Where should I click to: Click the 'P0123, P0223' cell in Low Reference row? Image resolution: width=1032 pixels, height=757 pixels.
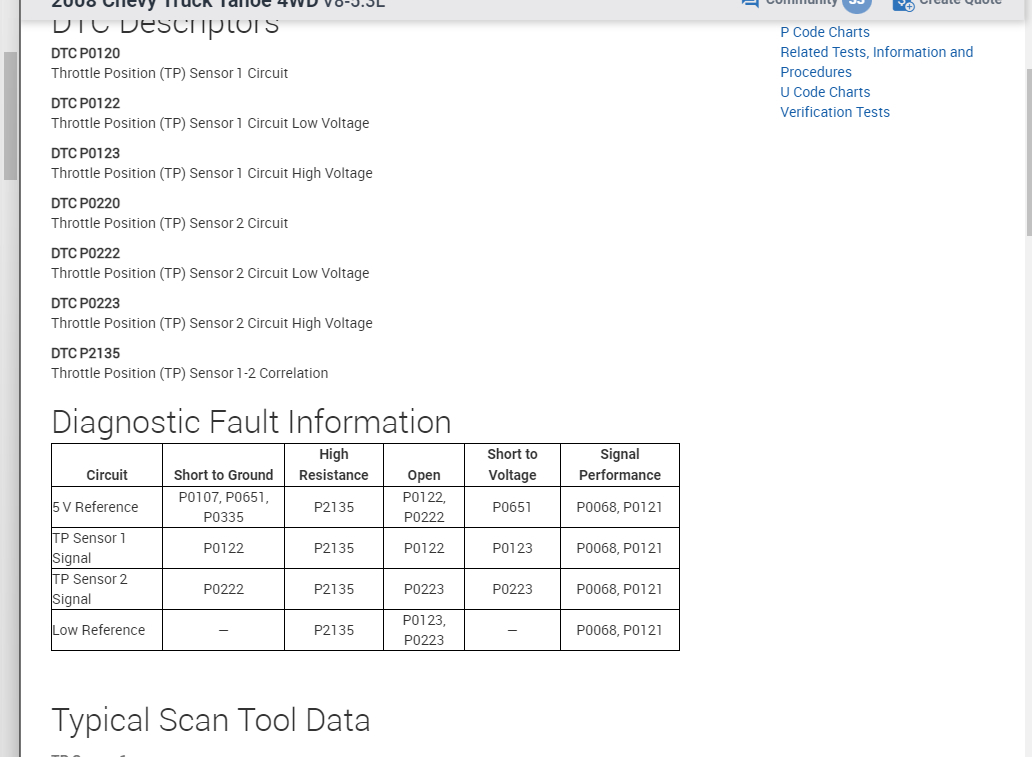424,630
